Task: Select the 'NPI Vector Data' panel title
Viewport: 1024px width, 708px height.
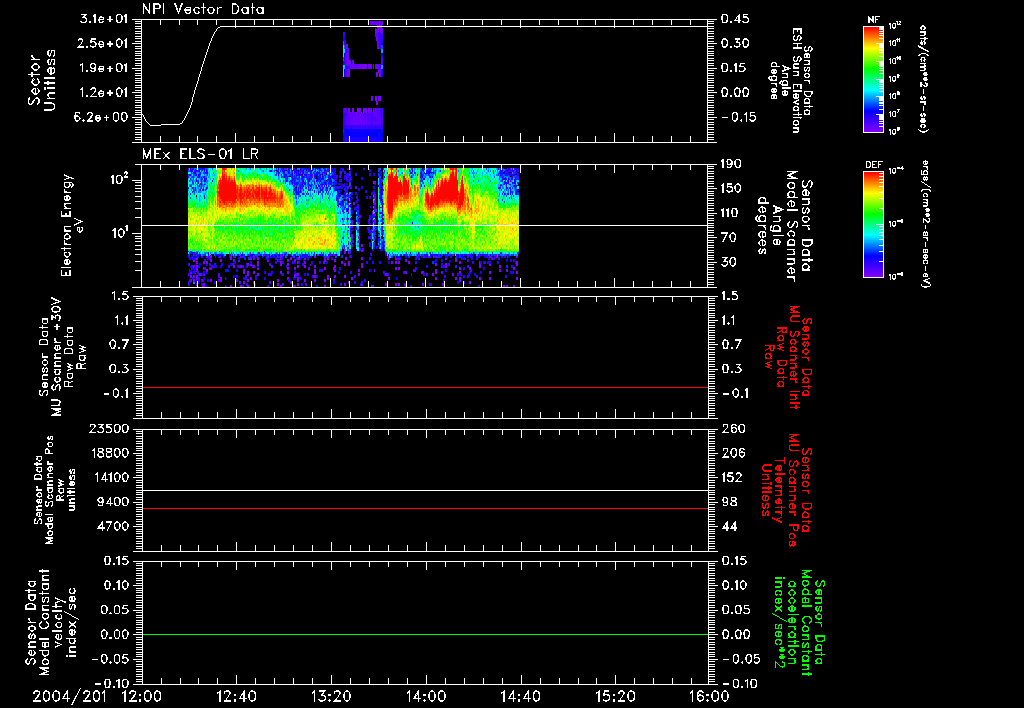Action: point(203,9)
